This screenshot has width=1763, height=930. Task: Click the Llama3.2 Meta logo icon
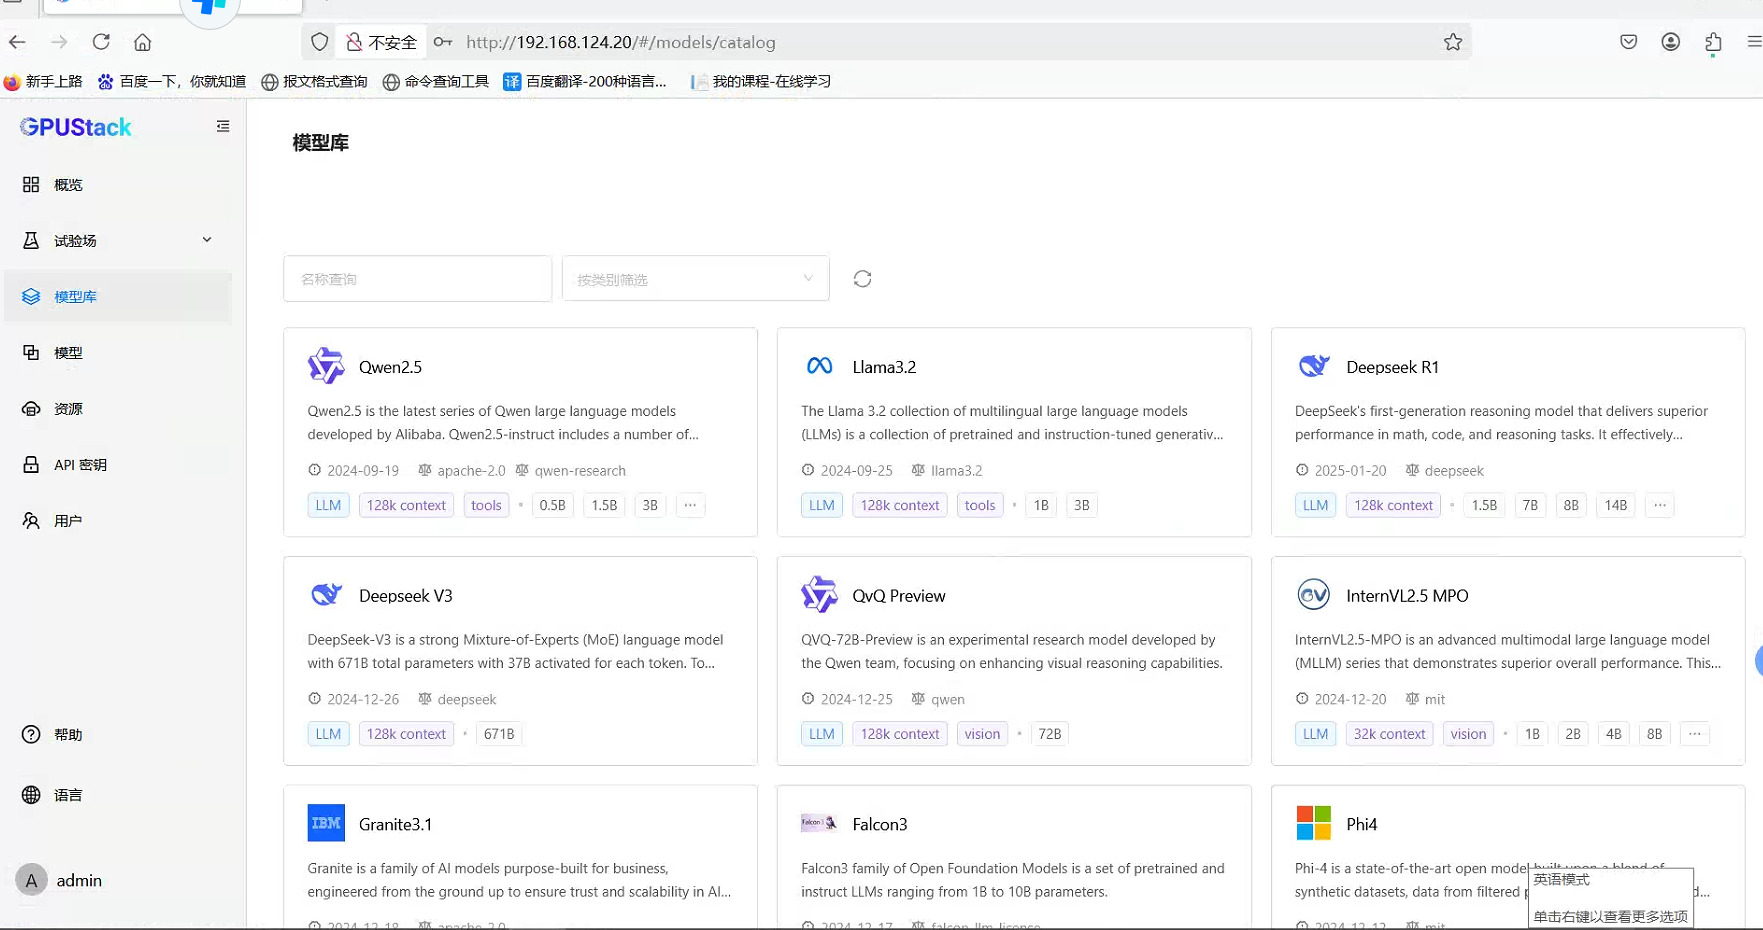click(x=819, y=366)
